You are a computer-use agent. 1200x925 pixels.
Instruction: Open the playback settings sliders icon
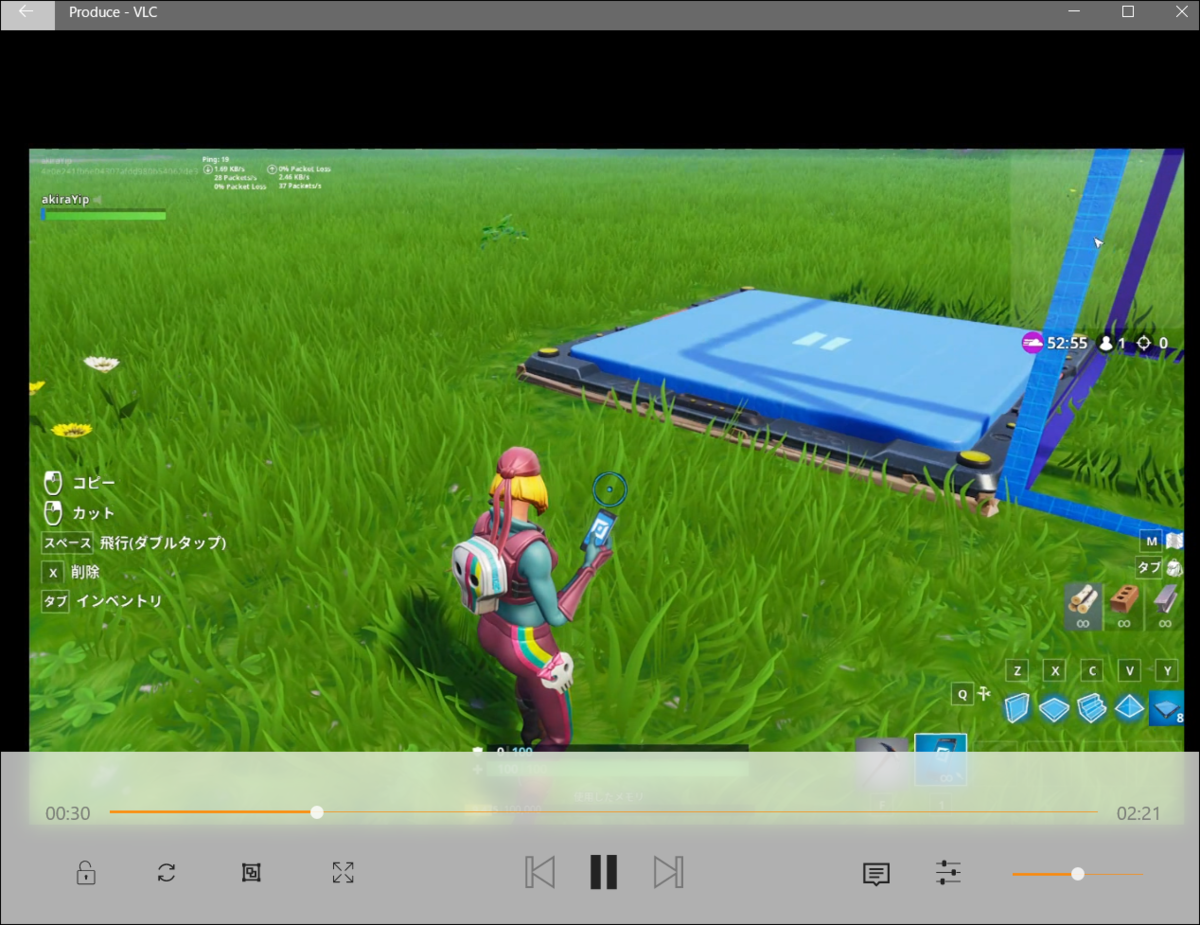[948, 872]
